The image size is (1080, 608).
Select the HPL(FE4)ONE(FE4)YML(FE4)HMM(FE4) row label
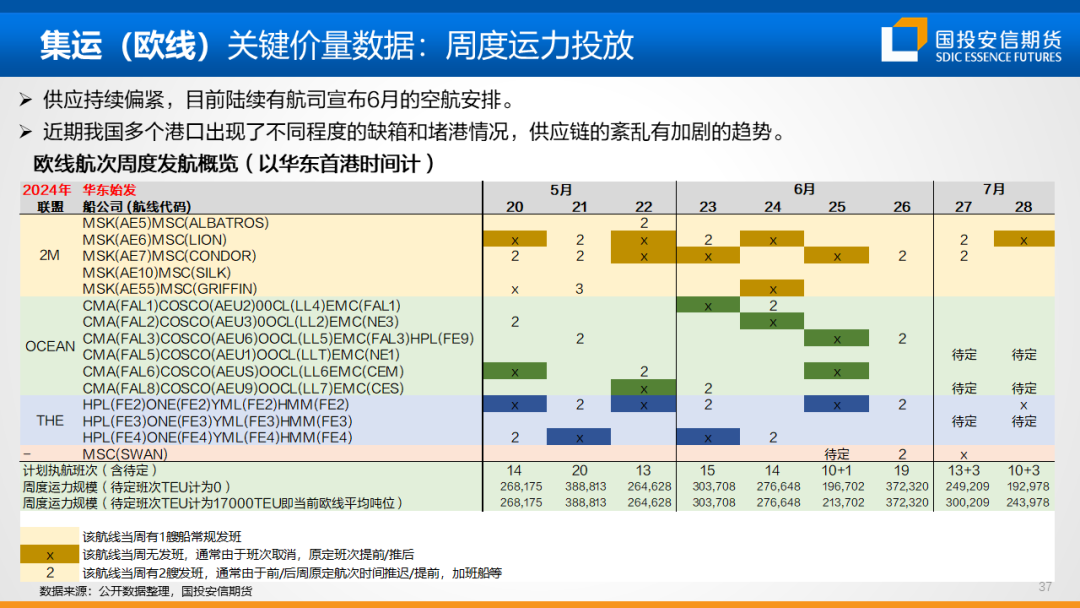tap(218, 438)
